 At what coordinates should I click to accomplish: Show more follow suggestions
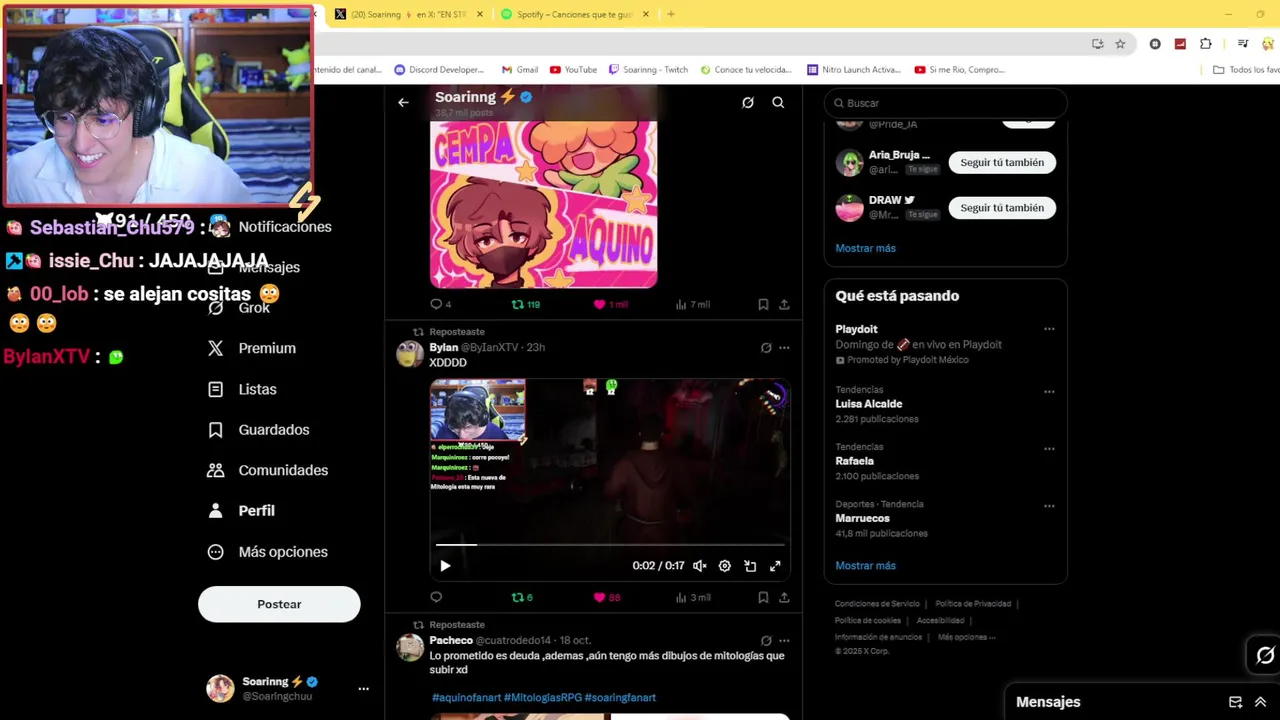click(866, 248)
